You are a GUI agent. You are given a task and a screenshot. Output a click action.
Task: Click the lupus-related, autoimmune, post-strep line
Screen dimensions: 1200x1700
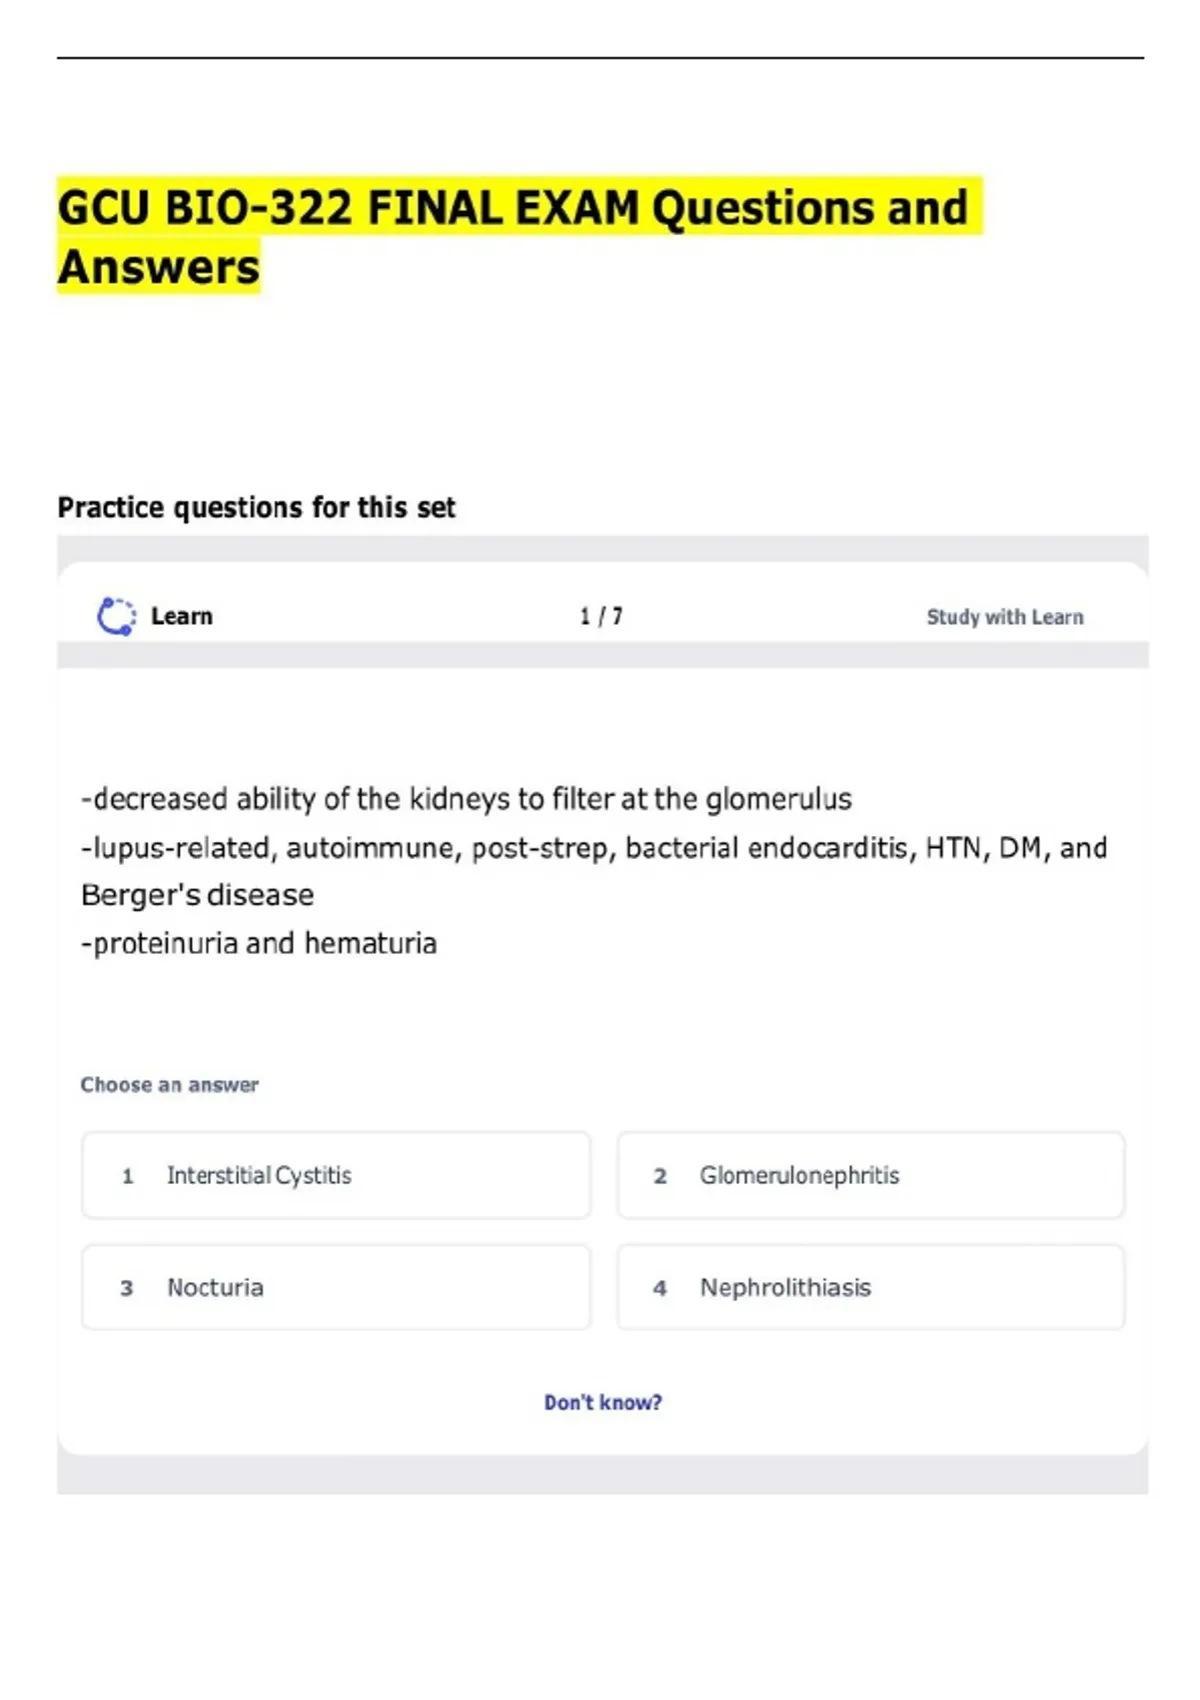pyautogui.click(x=594, y=848)
